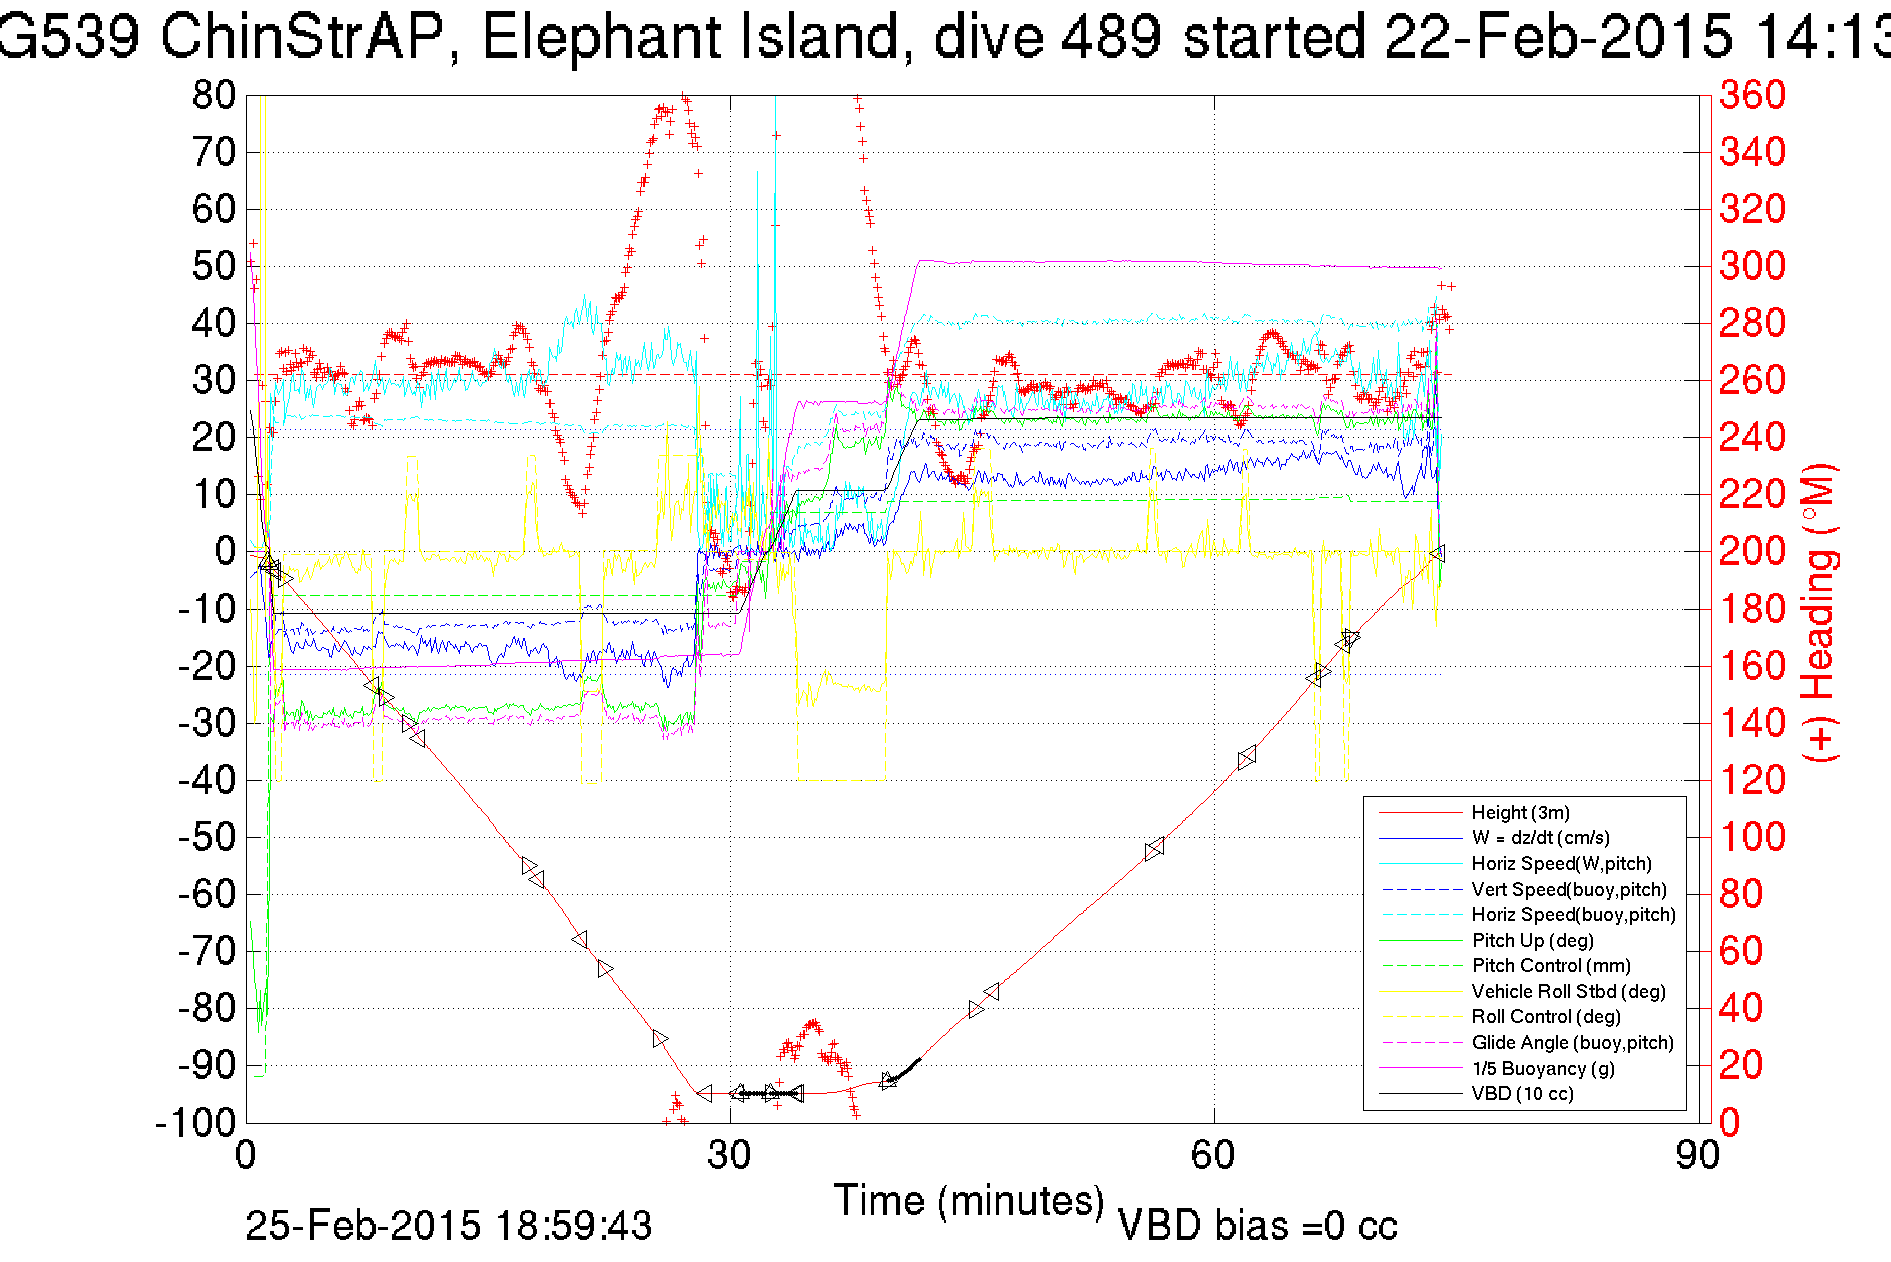Click the red Heading (°M) axis label
The image size is (1891, 1262).
pyautogui.click(x=1818, y=612)
